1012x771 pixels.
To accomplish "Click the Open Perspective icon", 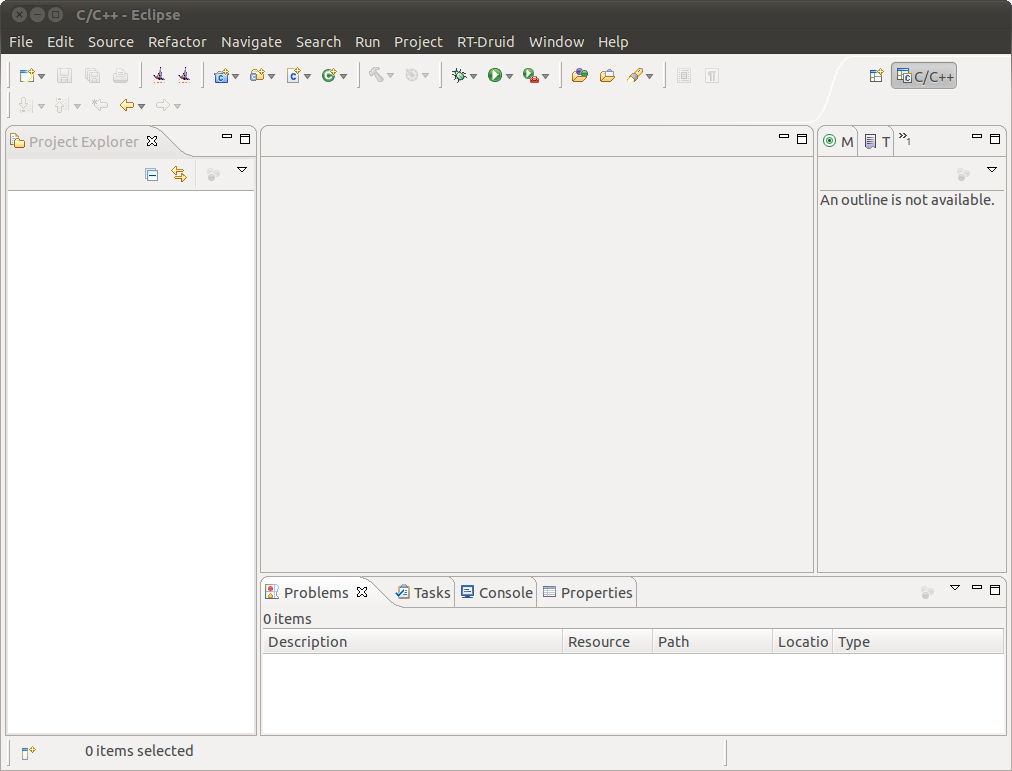I will point(876,75).
